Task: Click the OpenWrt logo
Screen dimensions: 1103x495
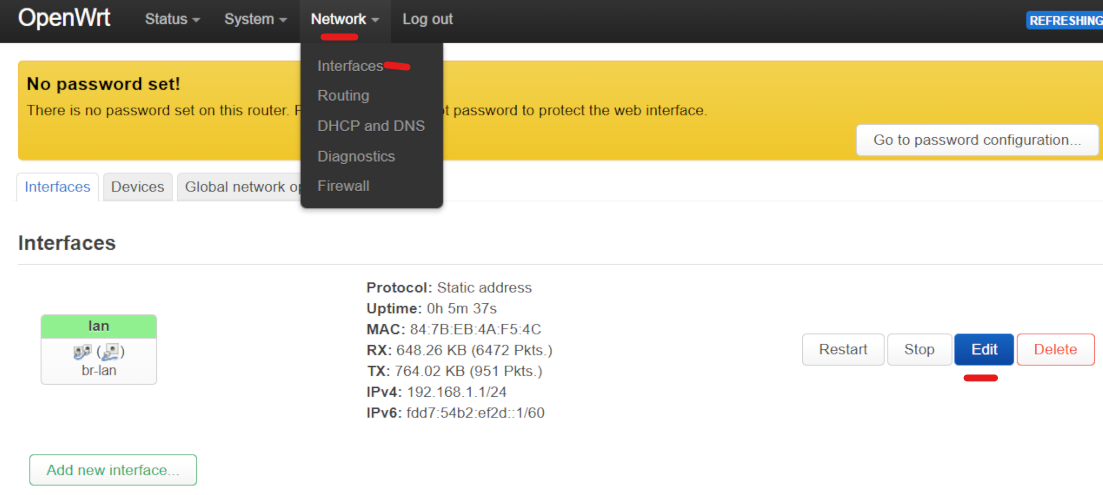Action: coord(64,19)
